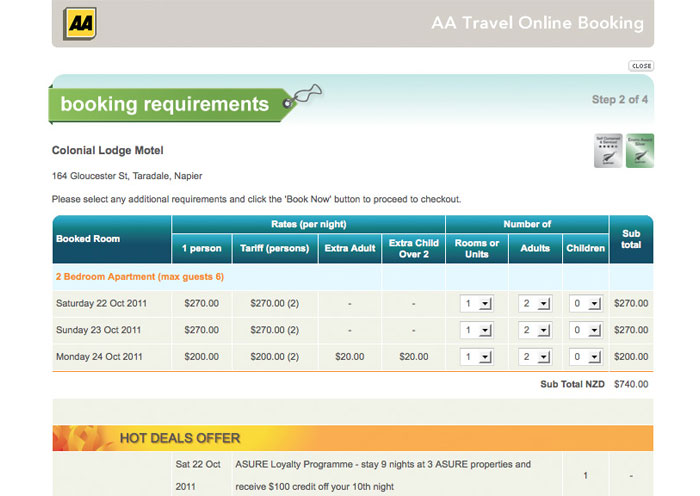The image size is (700, 496).
Task: Click the address '164 Gloucester St, Taradale, Napier'
Action: click(x=127, y=176)
